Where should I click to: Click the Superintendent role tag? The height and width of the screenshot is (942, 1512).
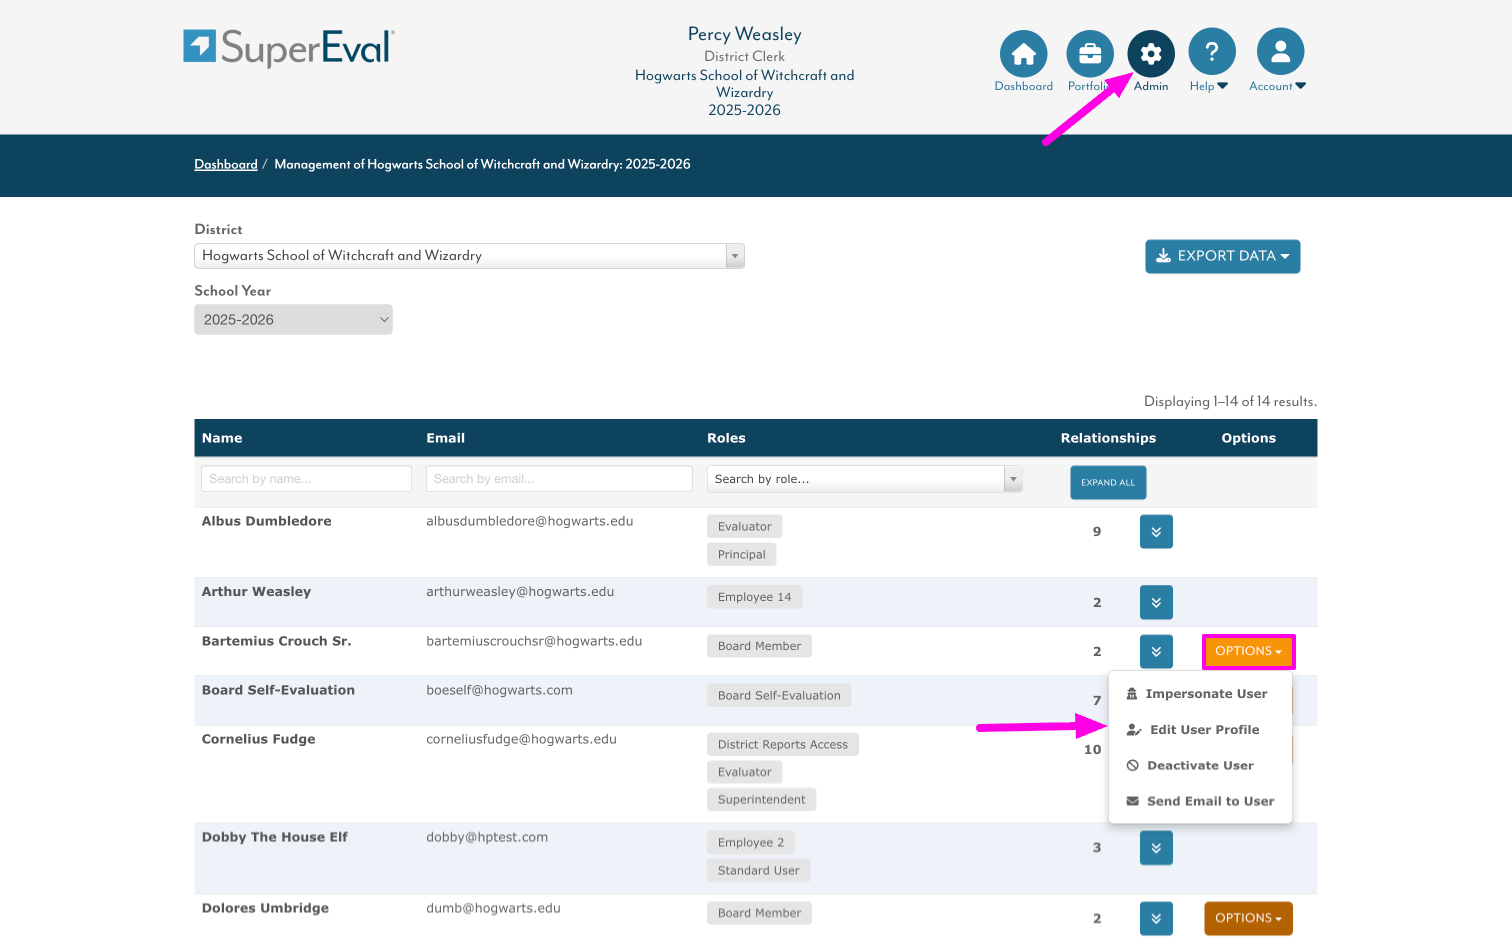click(x=761, y=799)
